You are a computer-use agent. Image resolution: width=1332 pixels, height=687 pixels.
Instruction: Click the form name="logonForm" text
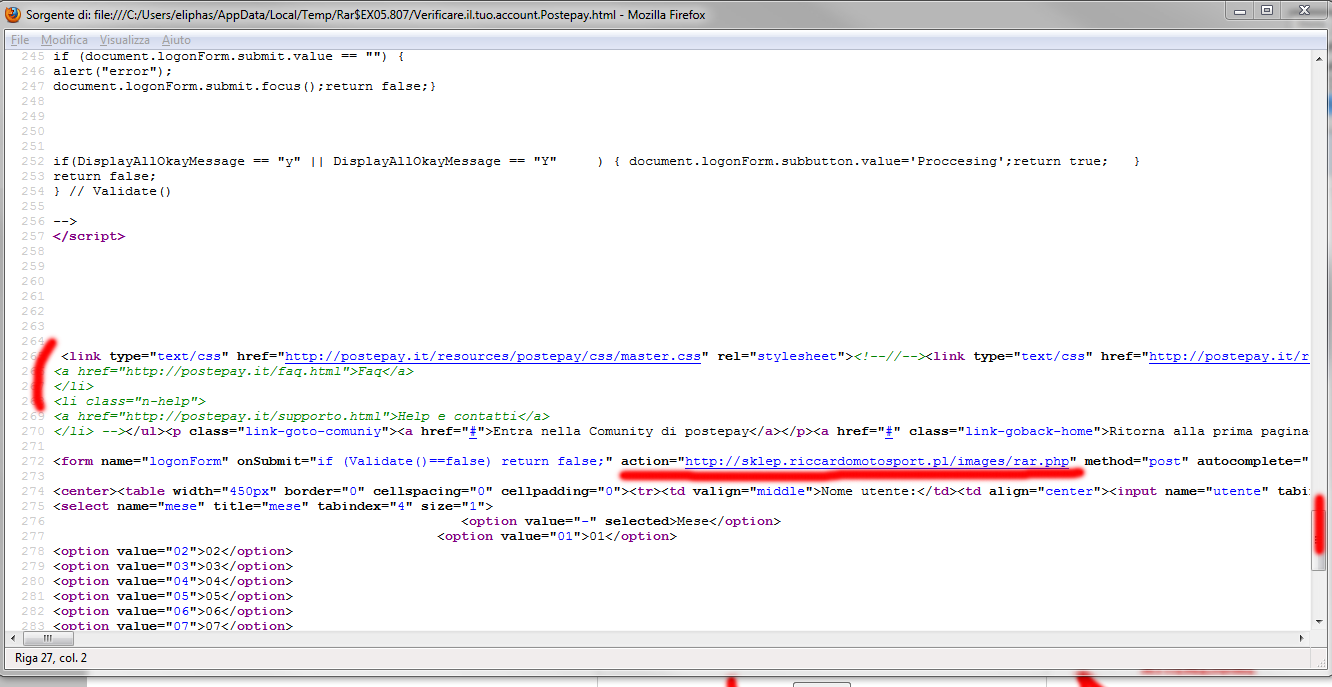click(x=140, y=461)
